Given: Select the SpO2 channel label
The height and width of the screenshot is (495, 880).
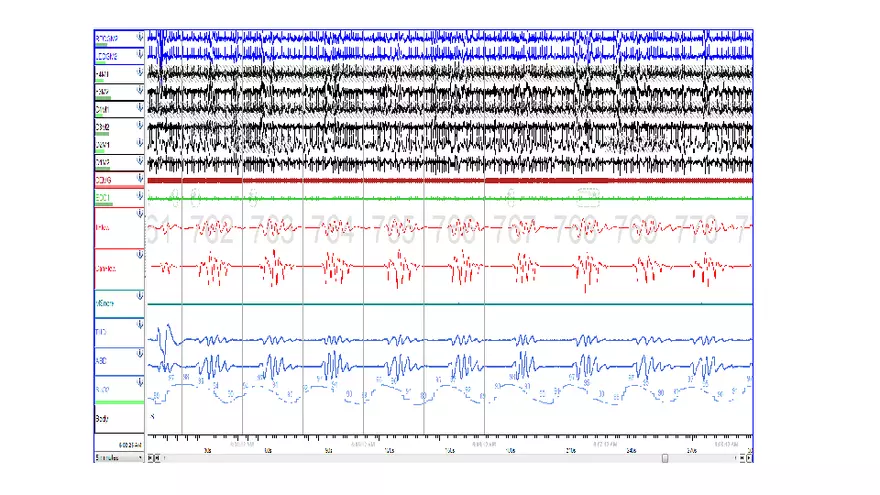Looking at the screenshot, I should [x=102, y=389].
